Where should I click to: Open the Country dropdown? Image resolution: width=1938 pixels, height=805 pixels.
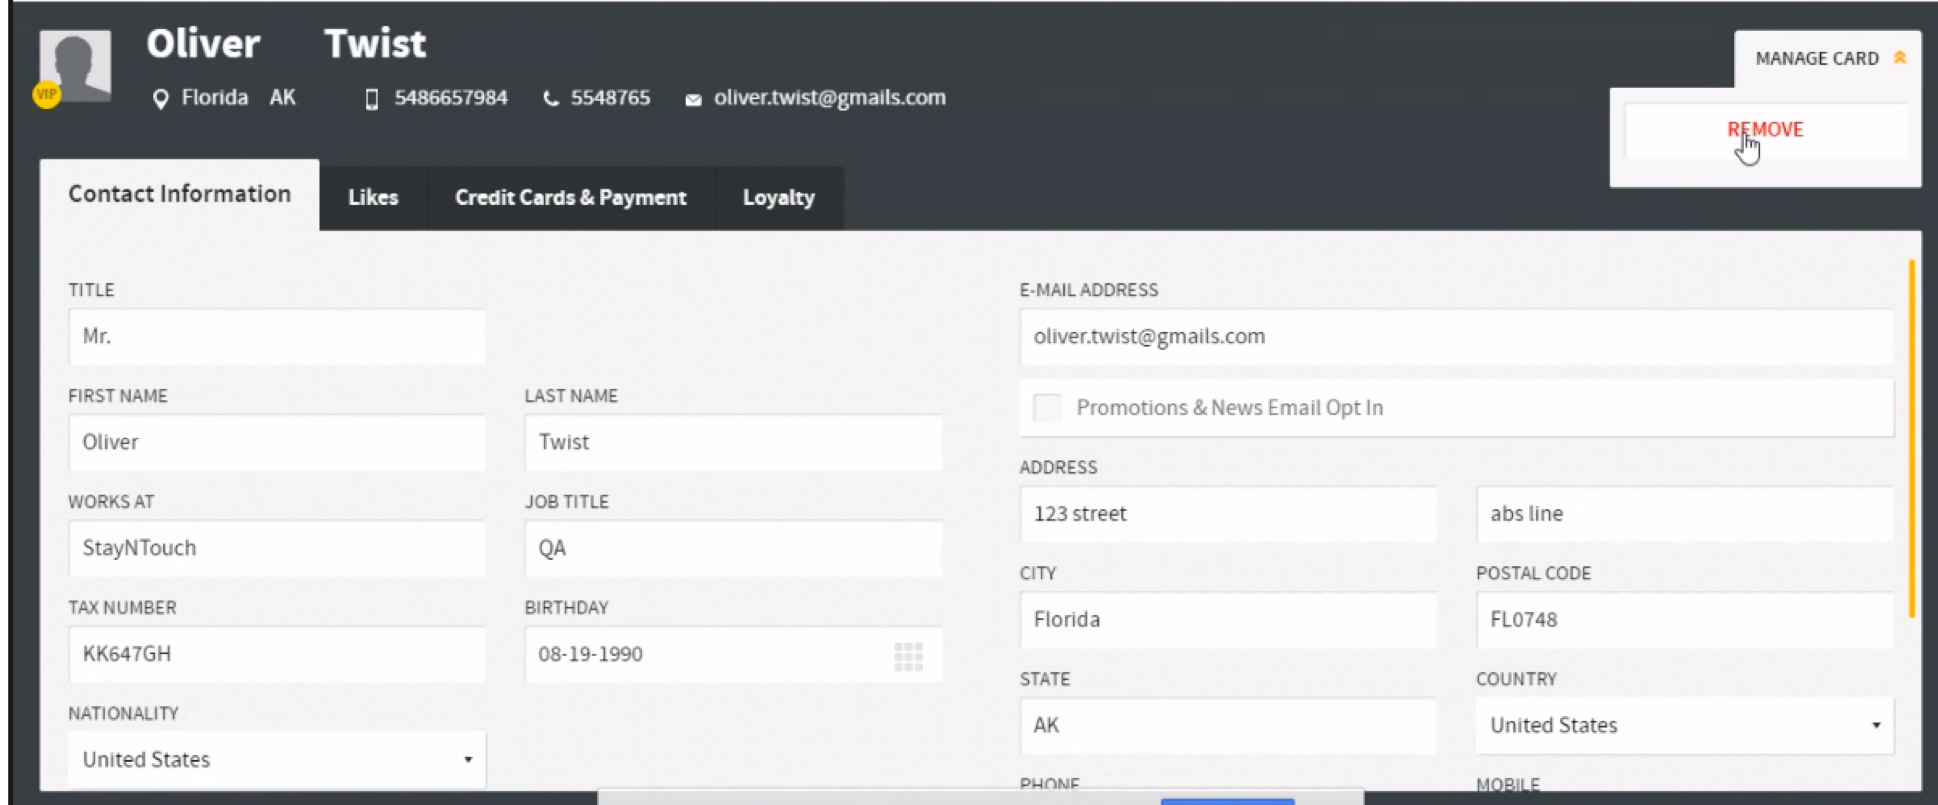1685,726
